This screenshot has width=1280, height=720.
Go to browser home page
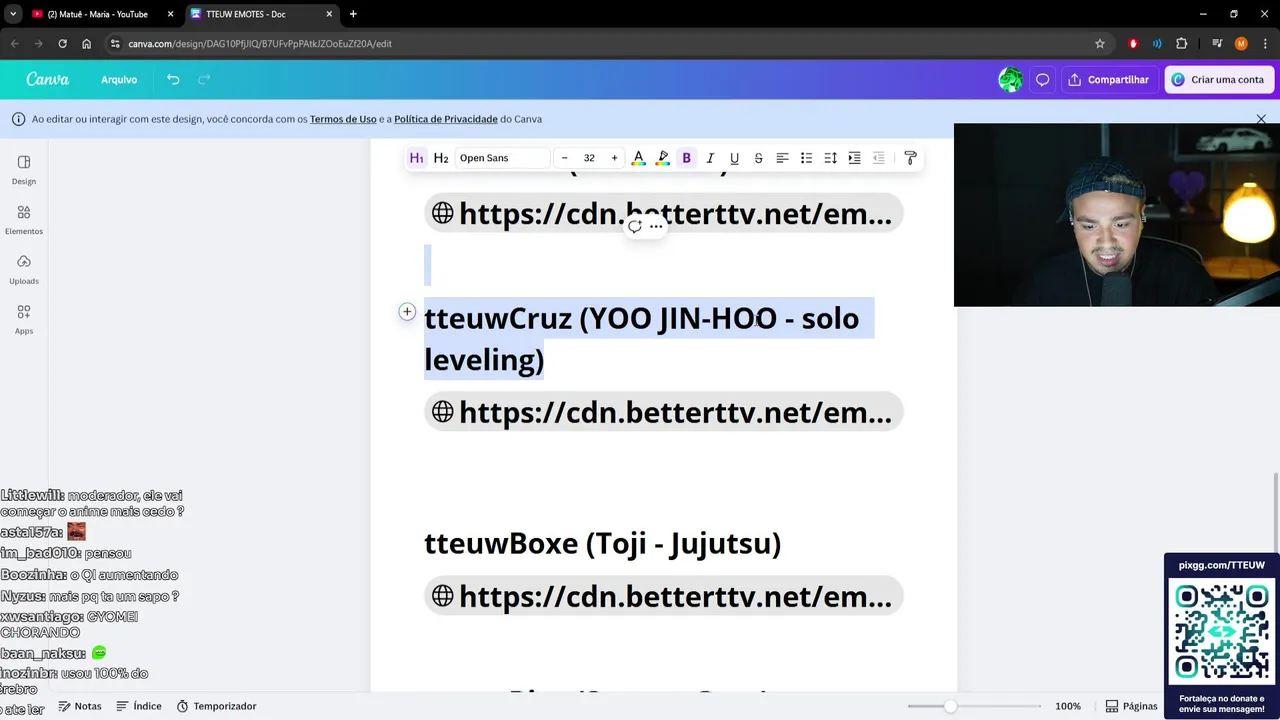click(86, 44)
